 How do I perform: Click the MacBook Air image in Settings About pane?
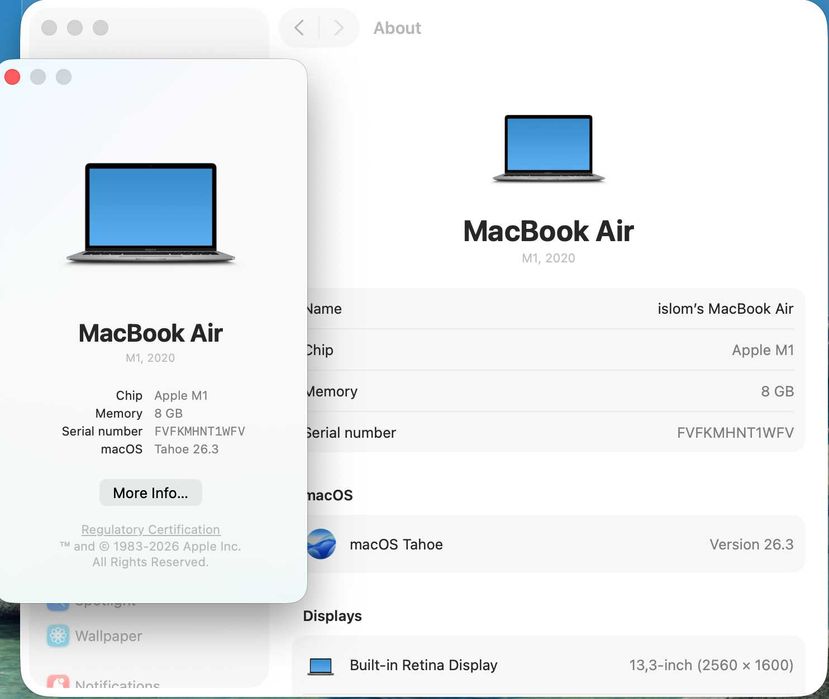[548, 149]
